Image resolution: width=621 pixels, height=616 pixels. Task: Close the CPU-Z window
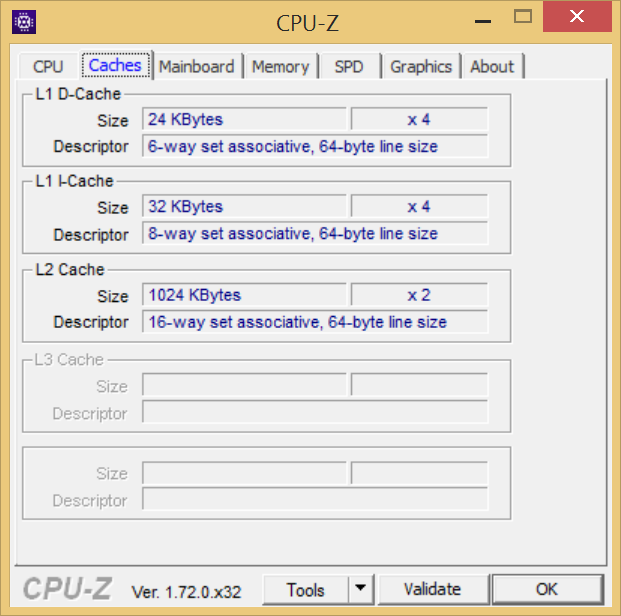(577, 17)
